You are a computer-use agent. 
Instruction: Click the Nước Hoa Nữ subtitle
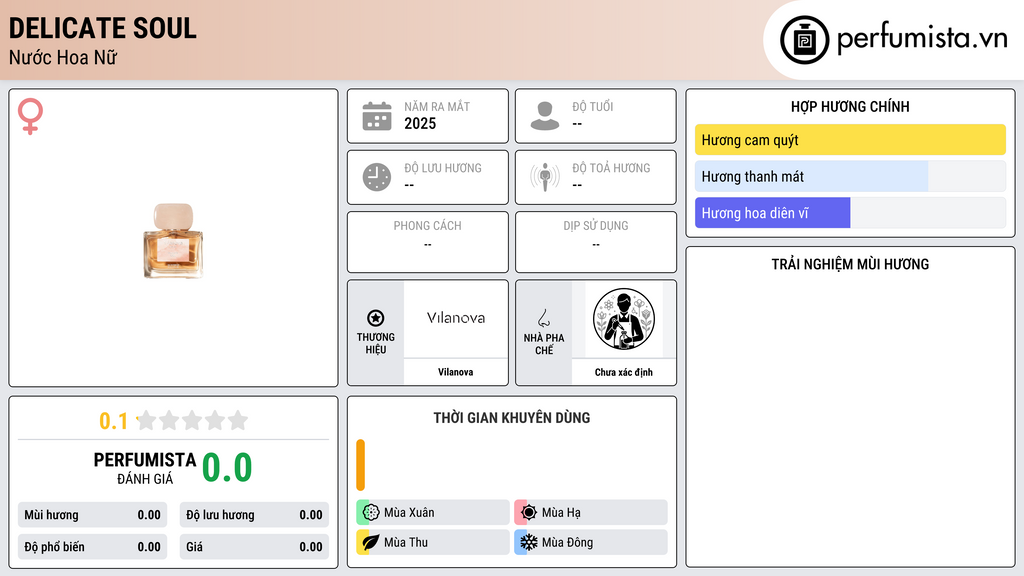(63, 57)
